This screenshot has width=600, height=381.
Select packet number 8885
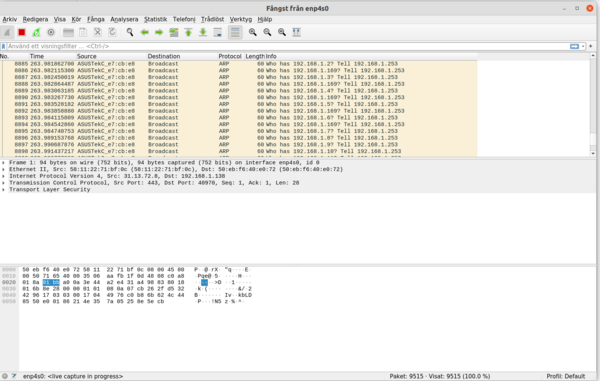coord(239,64)
